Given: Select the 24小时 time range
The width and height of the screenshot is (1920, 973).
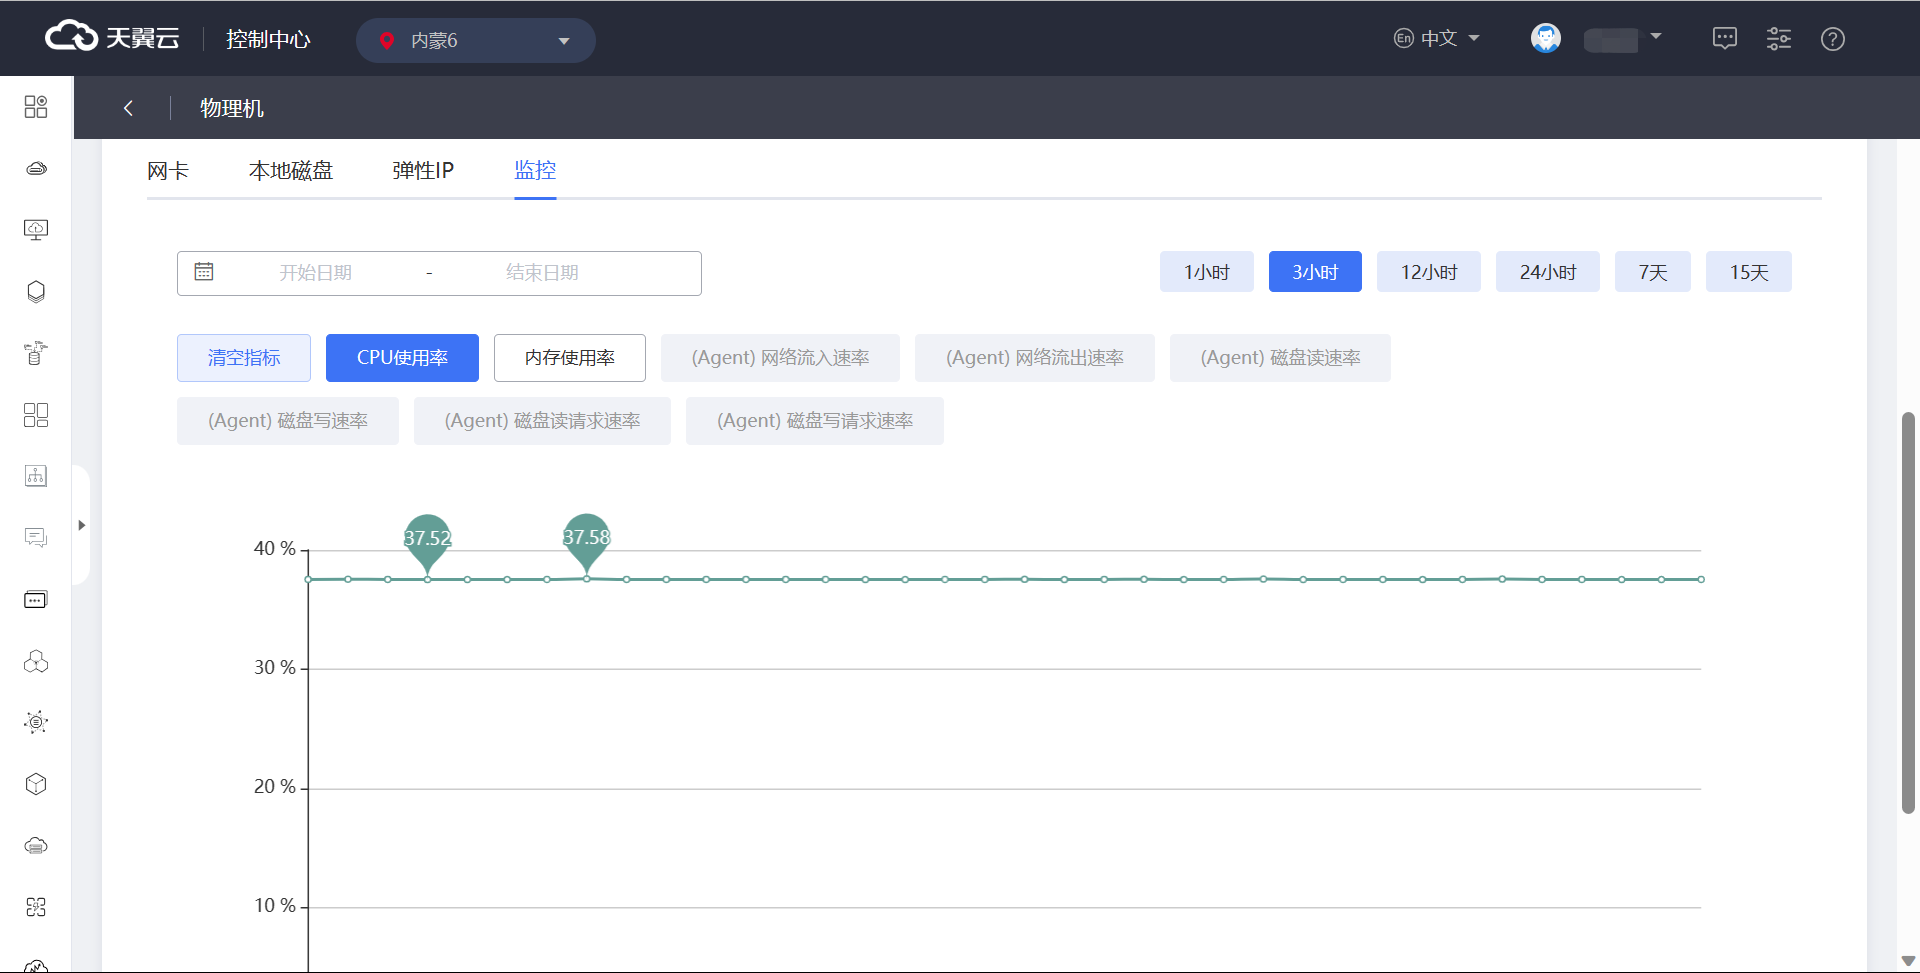Looking at the screenshot, I should coord(1547,272).
